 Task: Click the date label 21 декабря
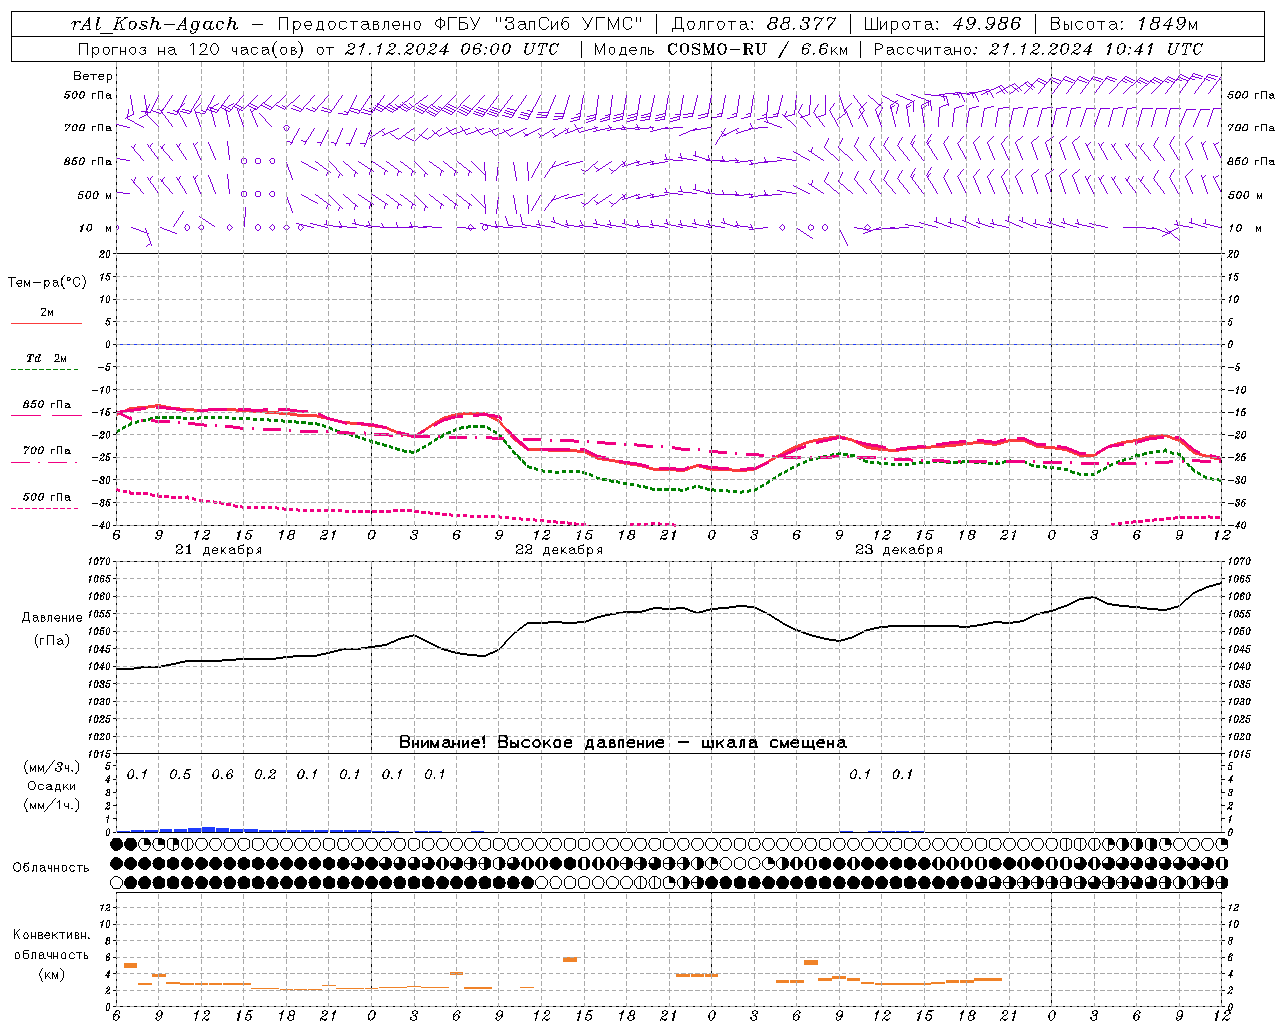219,550
